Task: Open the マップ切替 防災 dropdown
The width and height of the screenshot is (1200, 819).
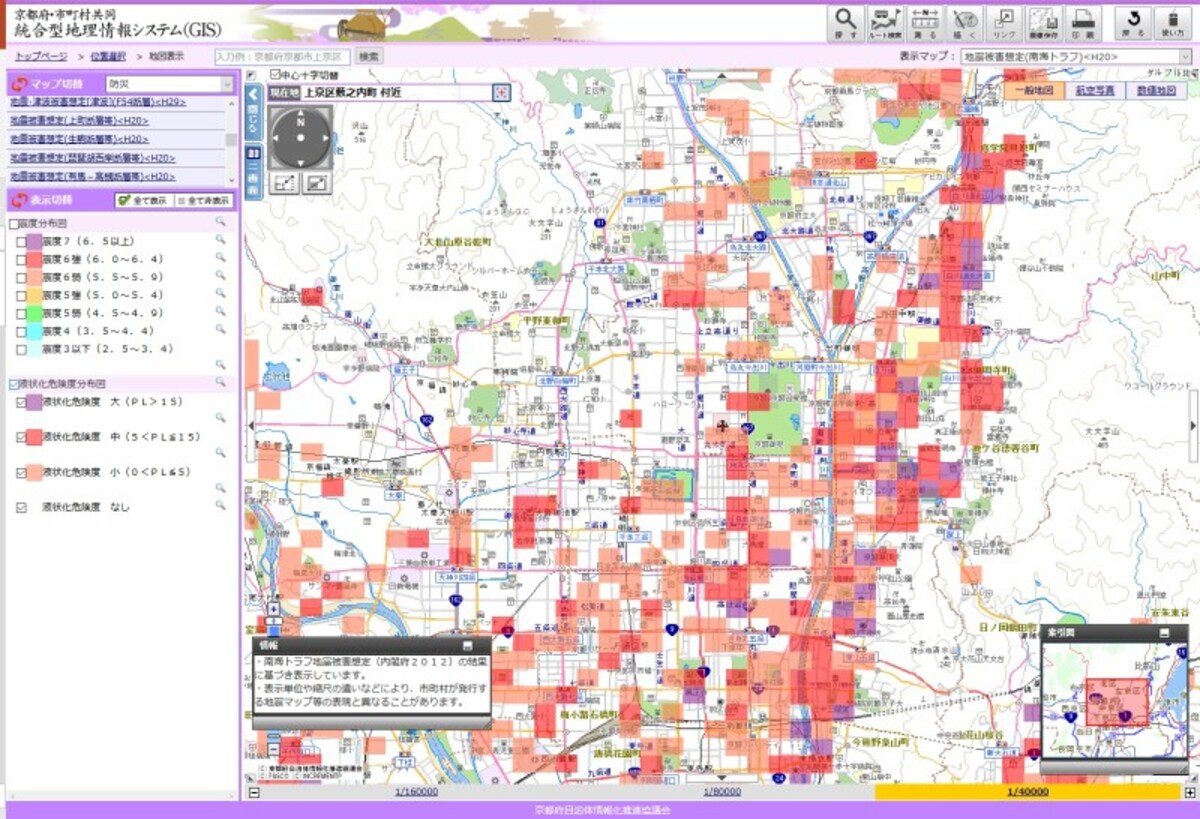Action: (x=170, y=85)
